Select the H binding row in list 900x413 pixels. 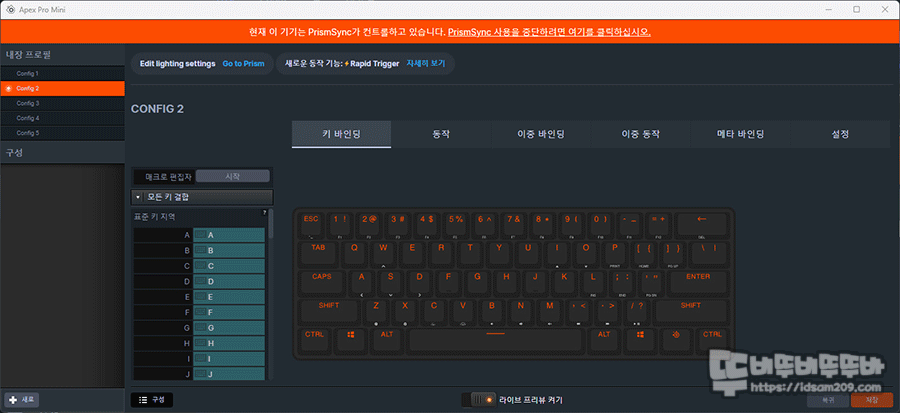pos(199,344)
